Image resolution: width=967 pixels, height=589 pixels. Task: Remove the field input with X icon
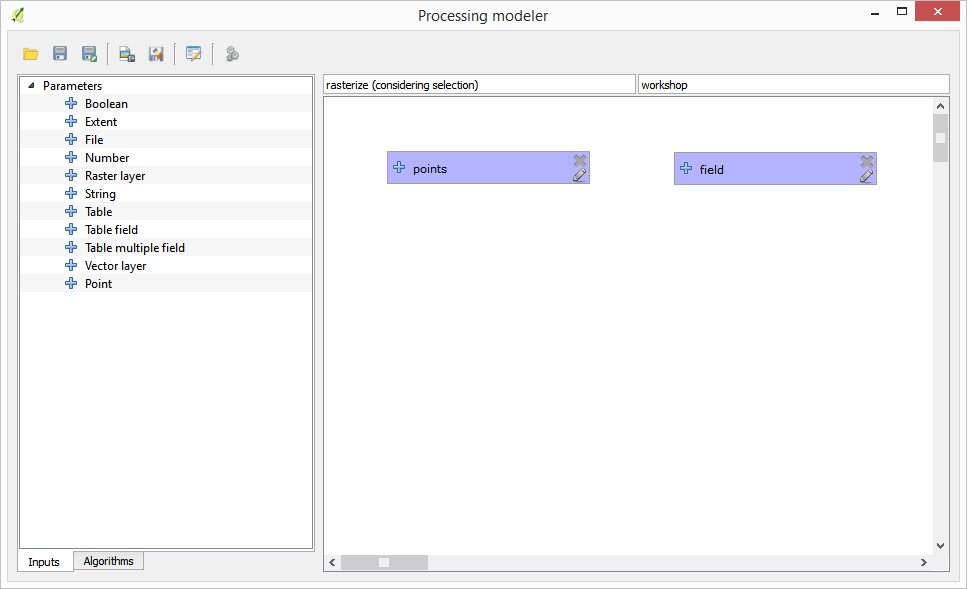tap(867, 161)
